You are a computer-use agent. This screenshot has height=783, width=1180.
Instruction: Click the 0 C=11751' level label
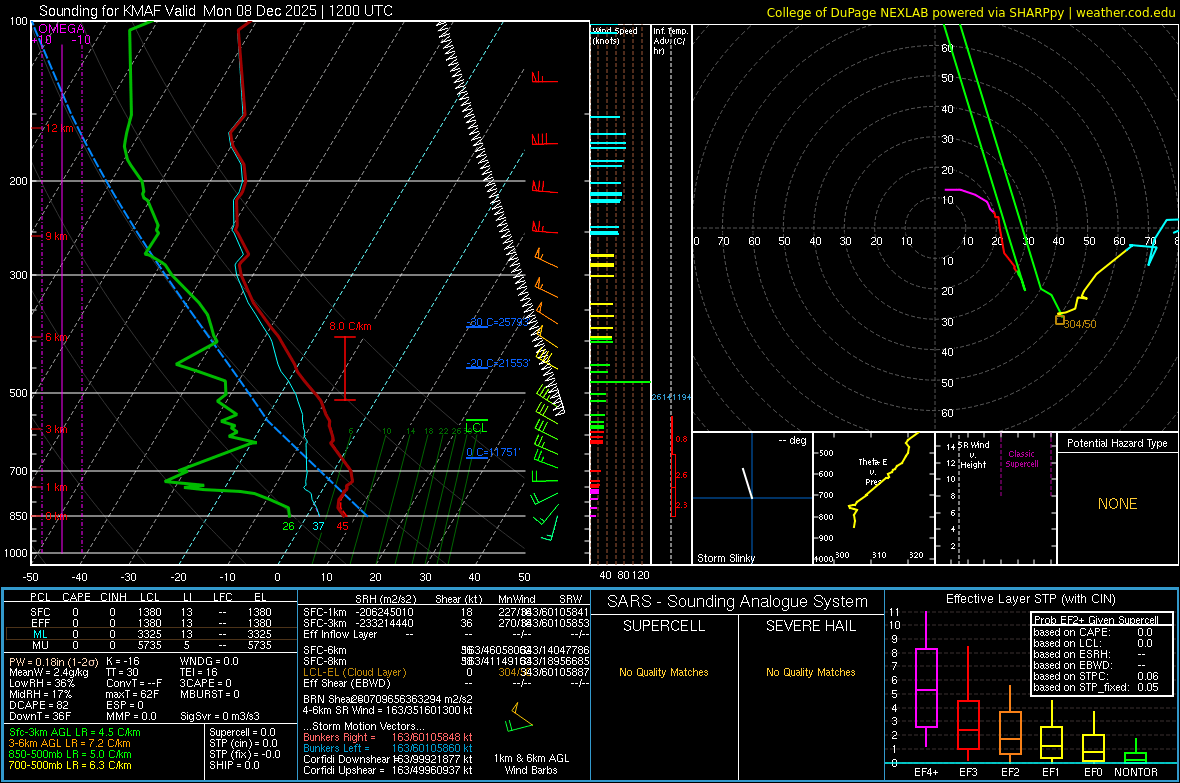(493, 452)
